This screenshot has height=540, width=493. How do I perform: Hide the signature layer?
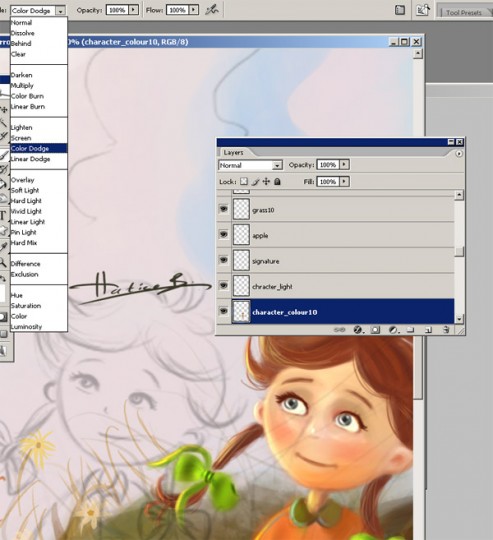click(224, 260)
